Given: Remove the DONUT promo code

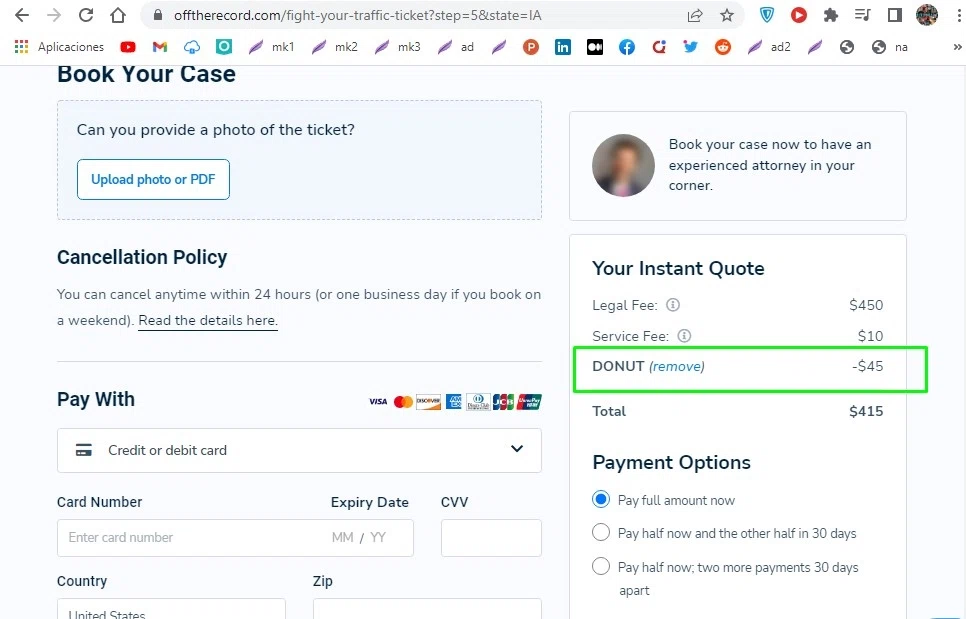Looking at the screenshot, I should coord(677,367).
